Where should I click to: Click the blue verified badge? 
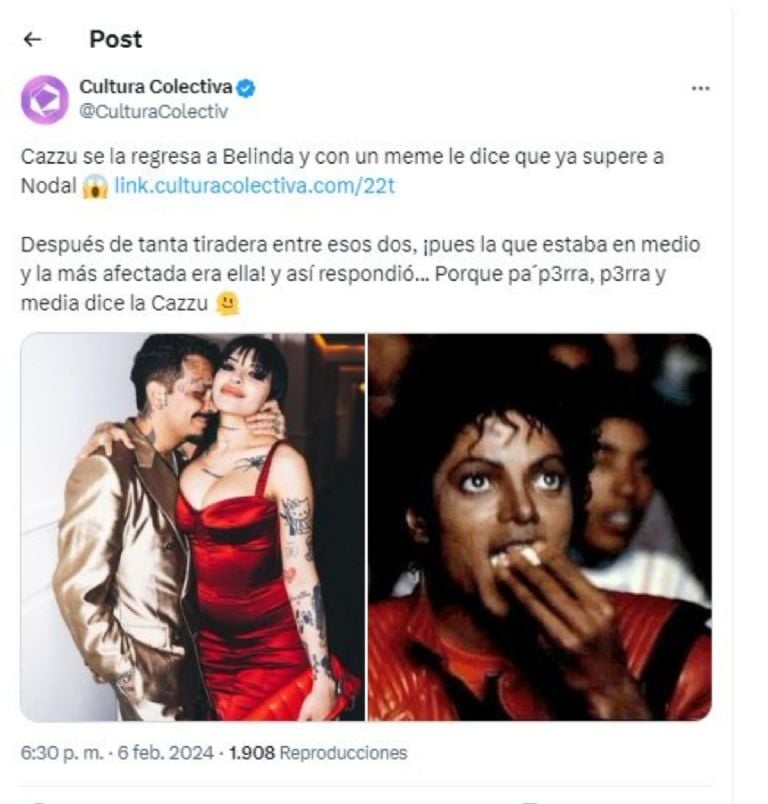(246, 88)
